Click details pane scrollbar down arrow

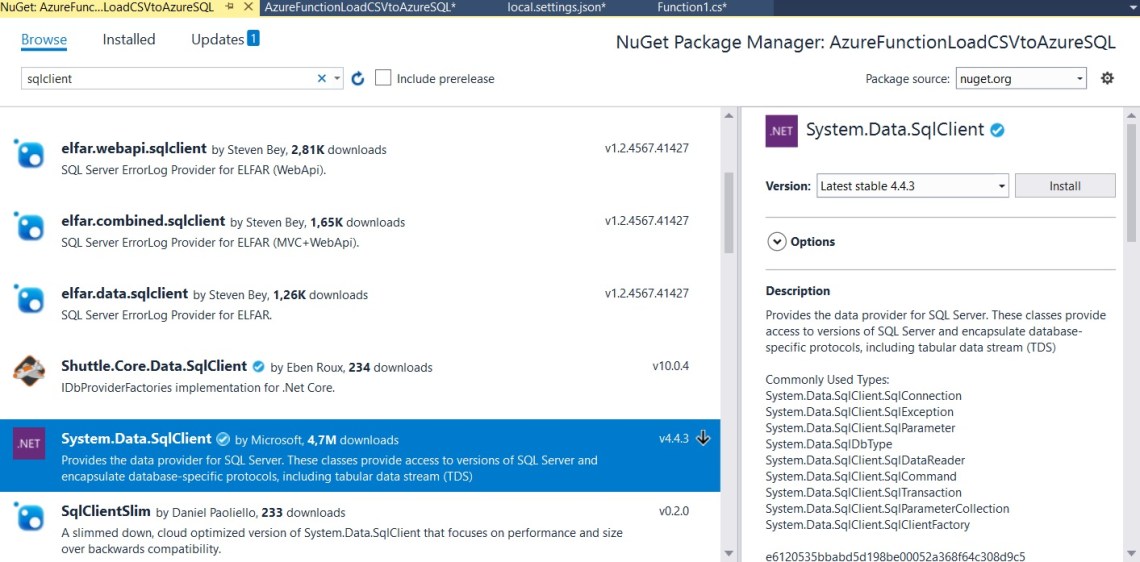pos(1131,554)
